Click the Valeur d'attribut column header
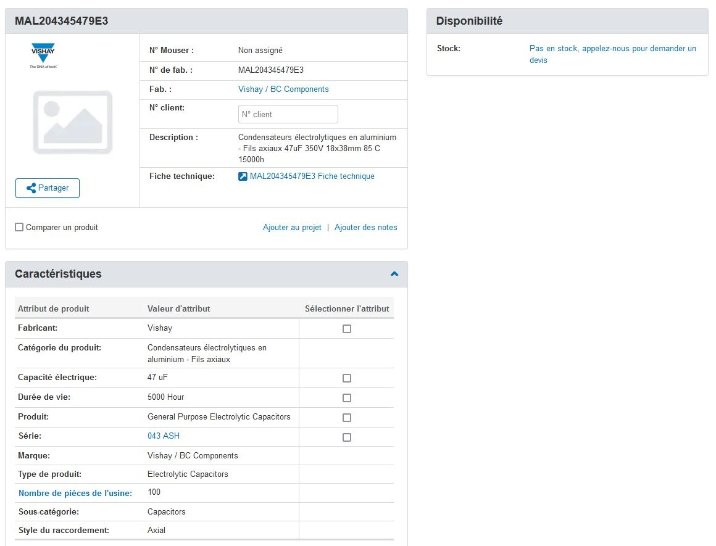716x546 pixels. tap(179, 309)
